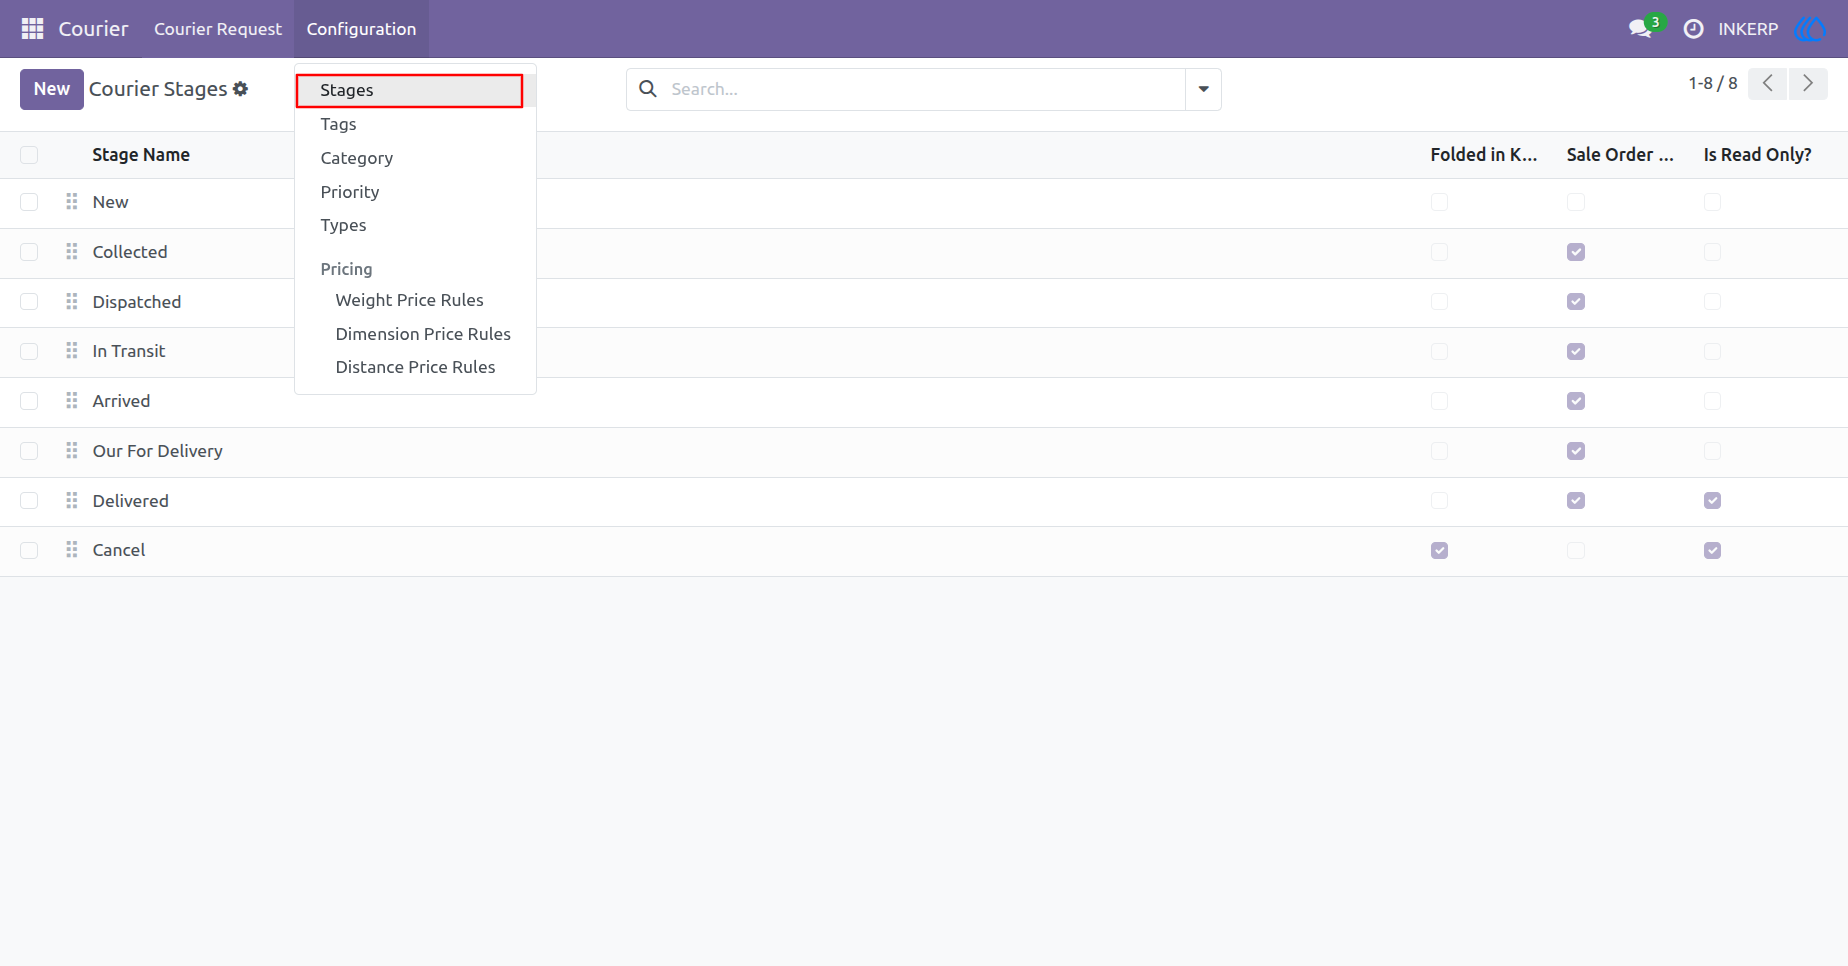
Task: Open the apps grid menu icon
Action: click(x=32, y=29)
